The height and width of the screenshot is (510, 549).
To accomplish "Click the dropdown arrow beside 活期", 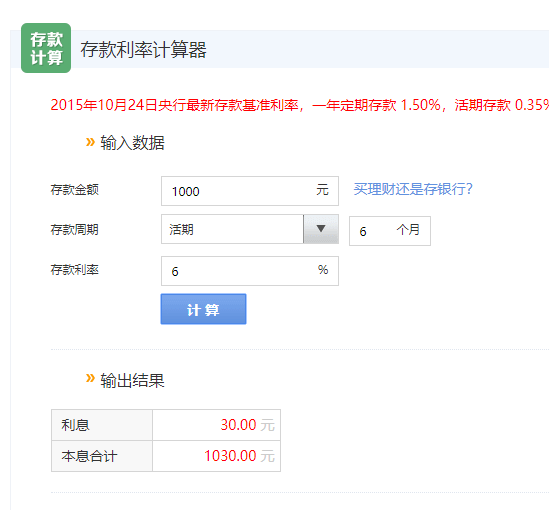I will tap(321, 229).
